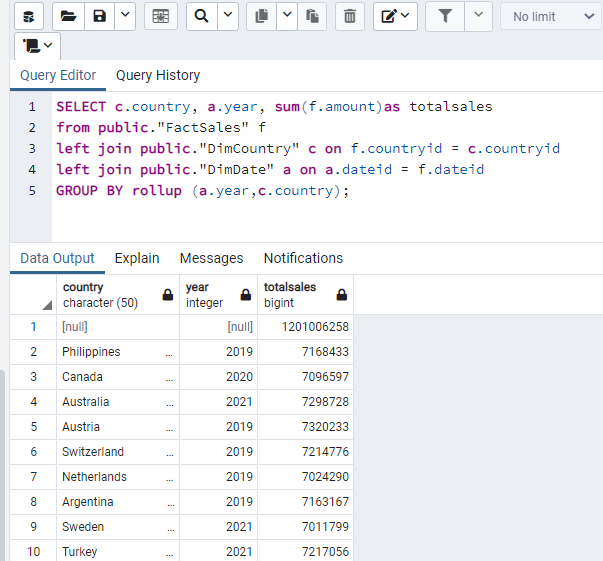This screenshot has width=603, height=561.
Task: Click the country column header
Action: pos(118,295)
